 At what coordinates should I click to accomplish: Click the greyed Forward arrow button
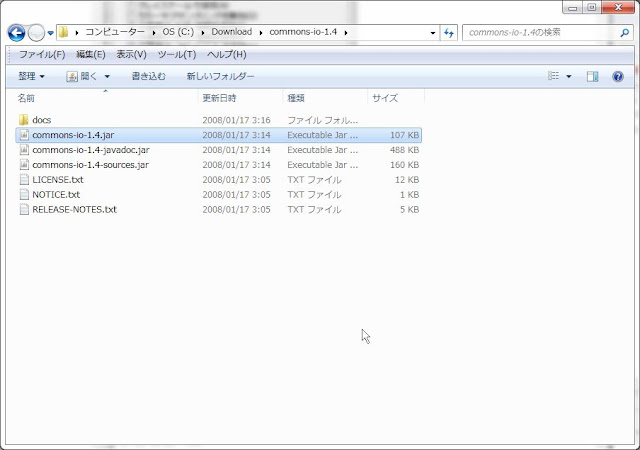pos(36,33)
